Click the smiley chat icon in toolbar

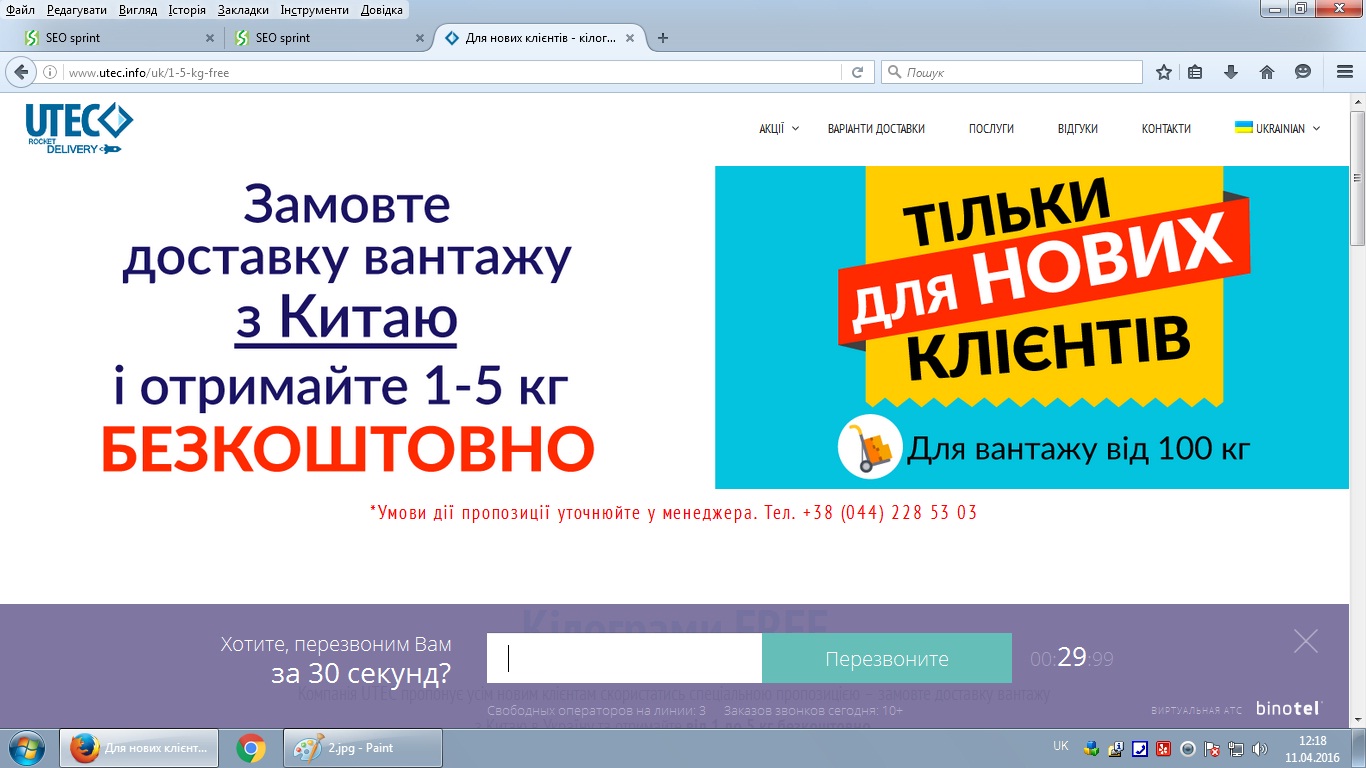(x=1303, y=72)
